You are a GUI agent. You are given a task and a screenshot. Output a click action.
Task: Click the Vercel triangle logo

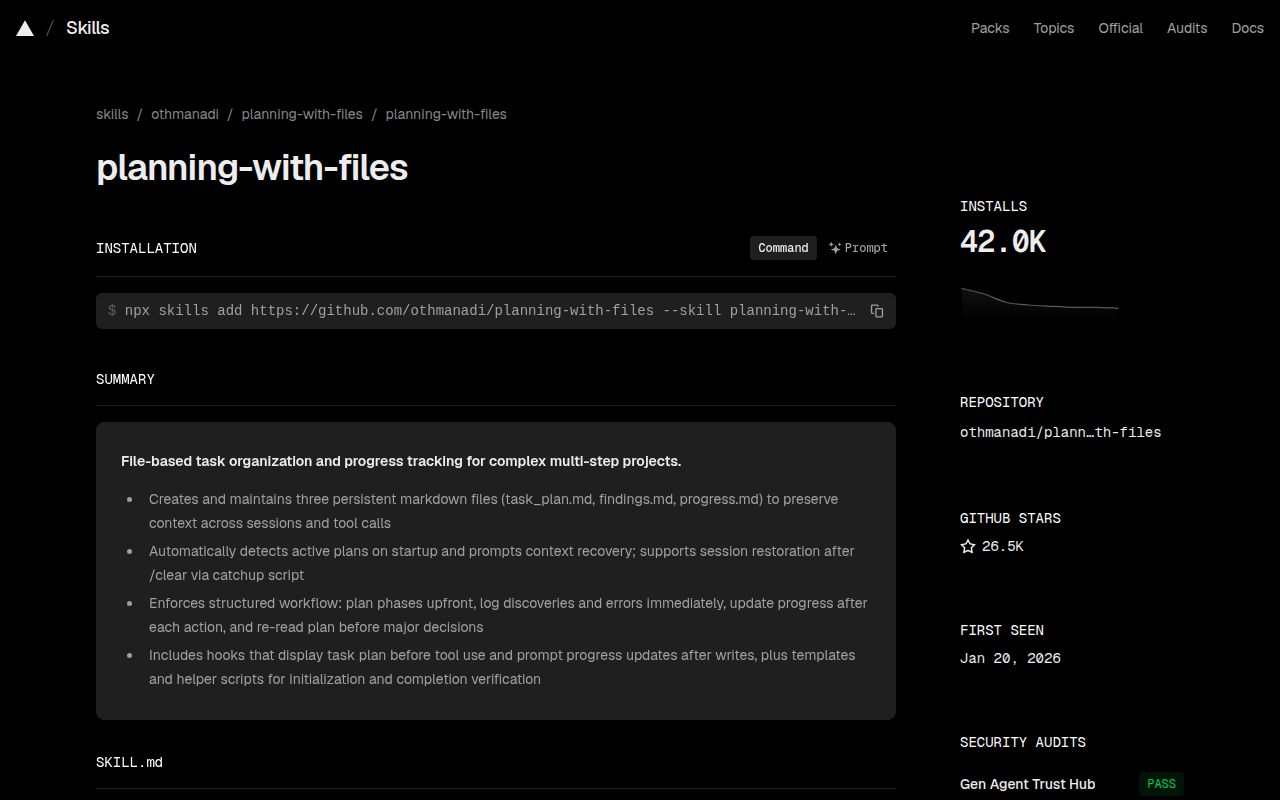[25, 28]
